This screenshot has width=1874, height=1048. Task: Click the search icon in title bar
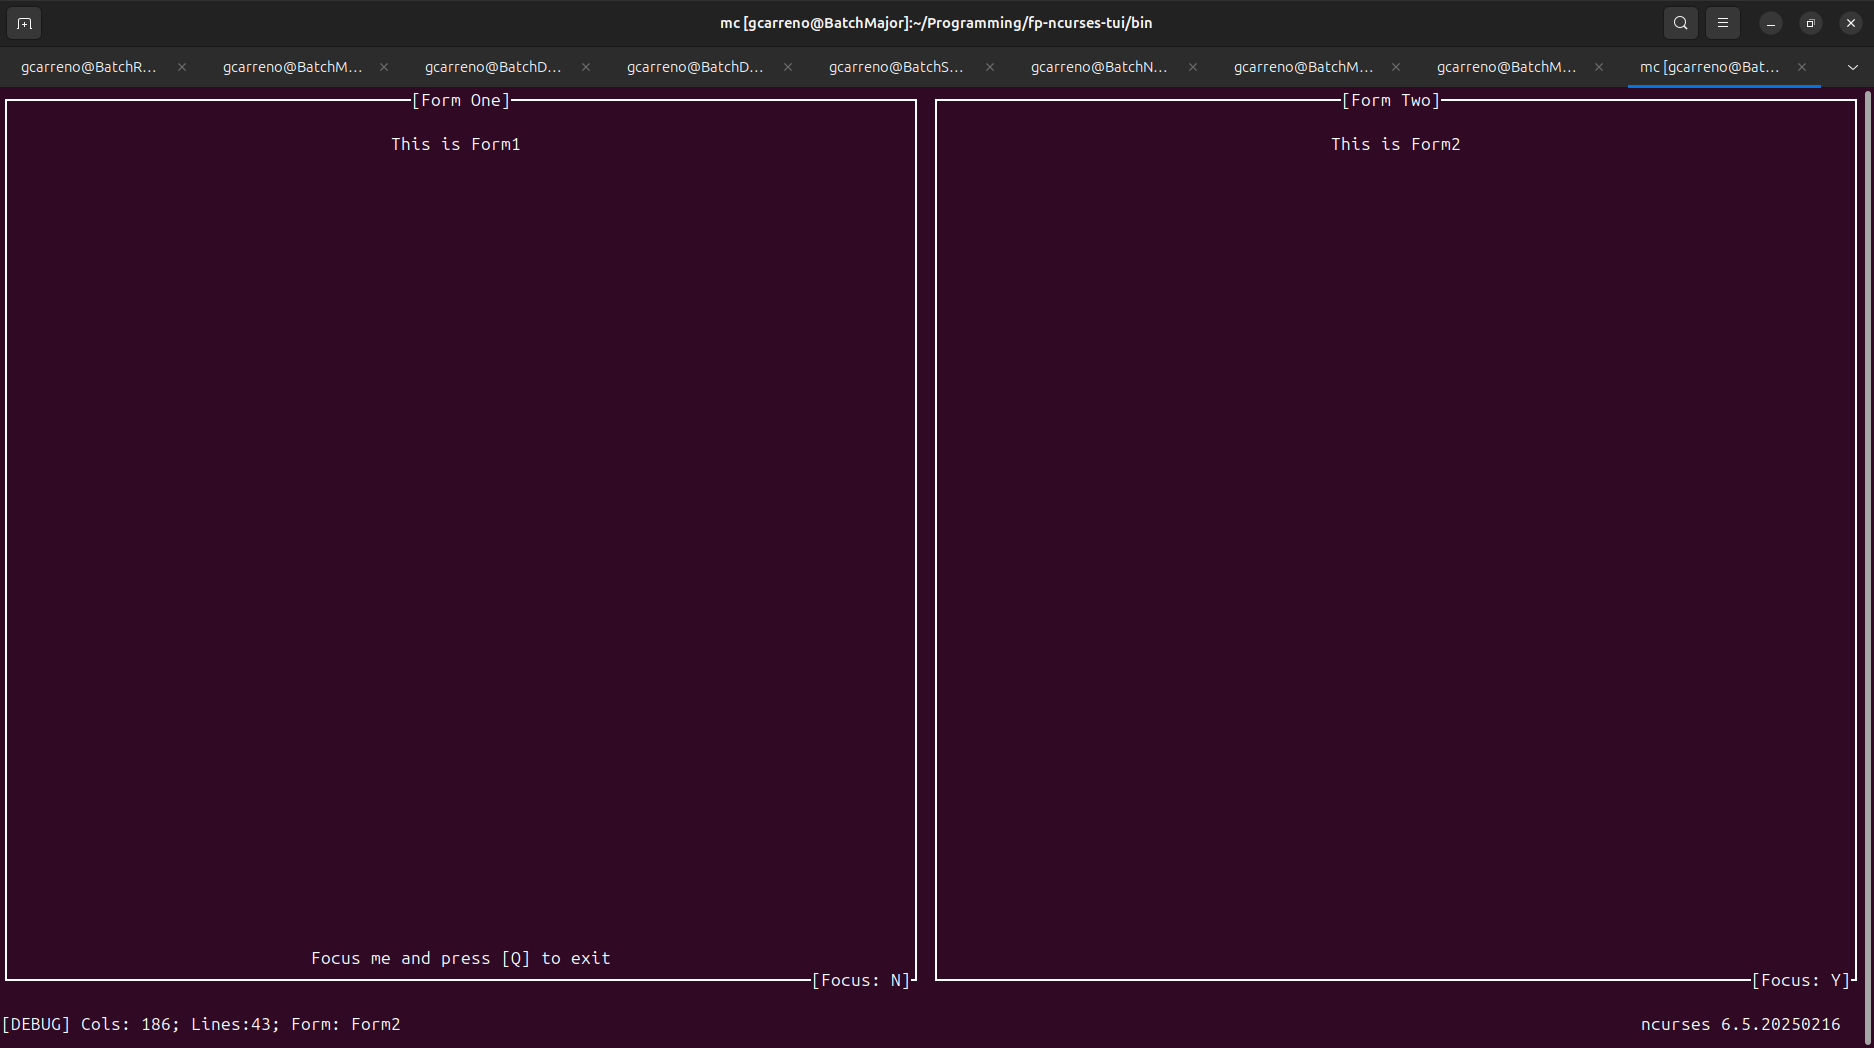coord(1680,23)
